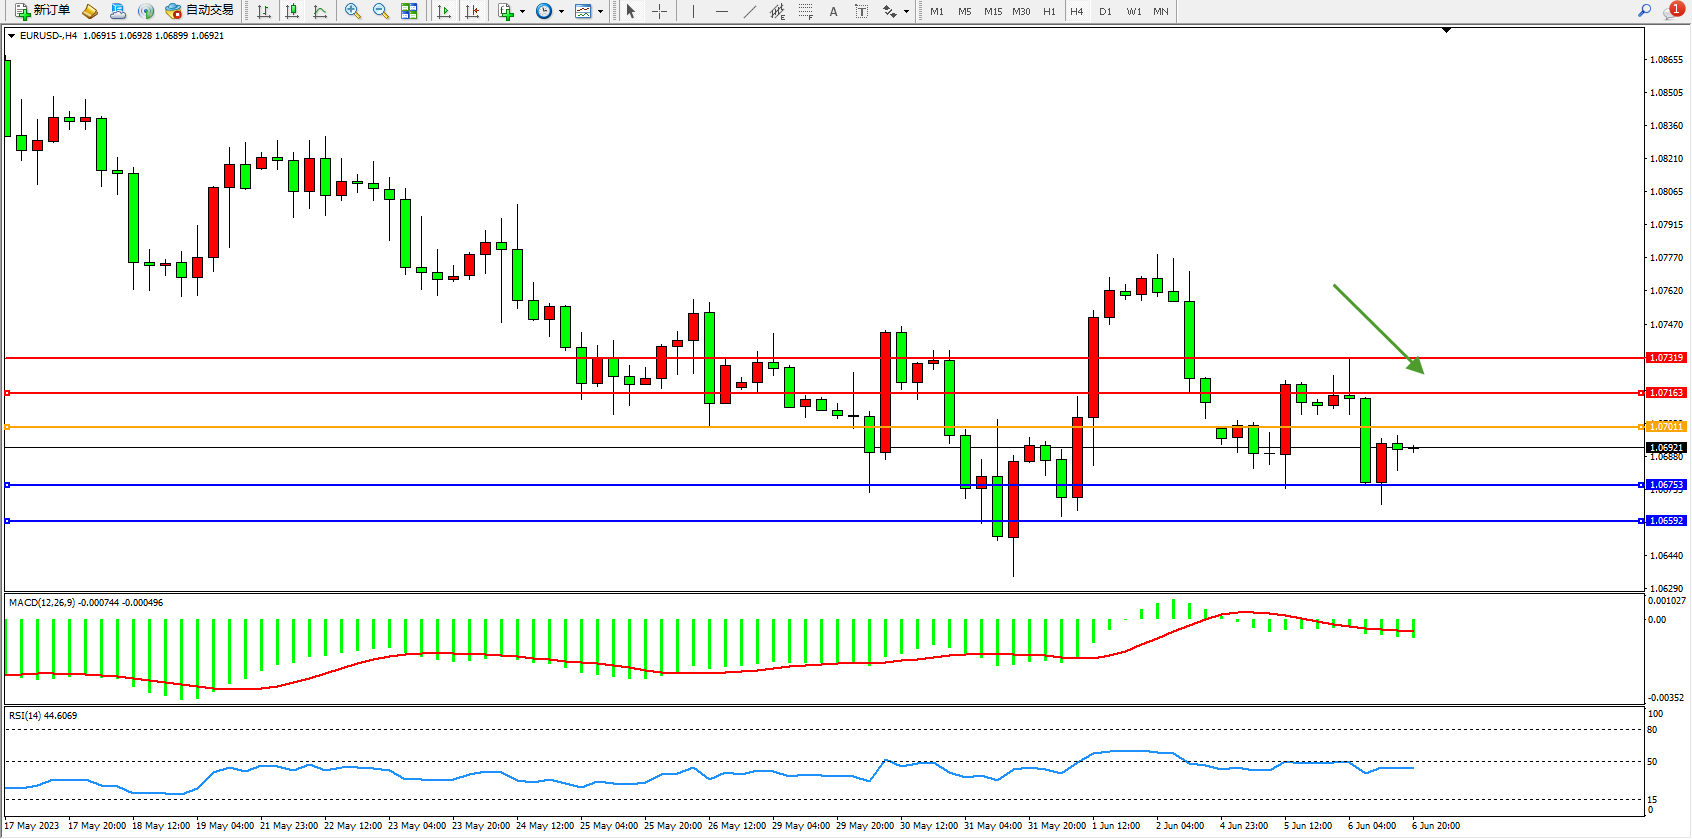
Task: Switch to the D1 timeframe
Action: (x=1105, y=11)
